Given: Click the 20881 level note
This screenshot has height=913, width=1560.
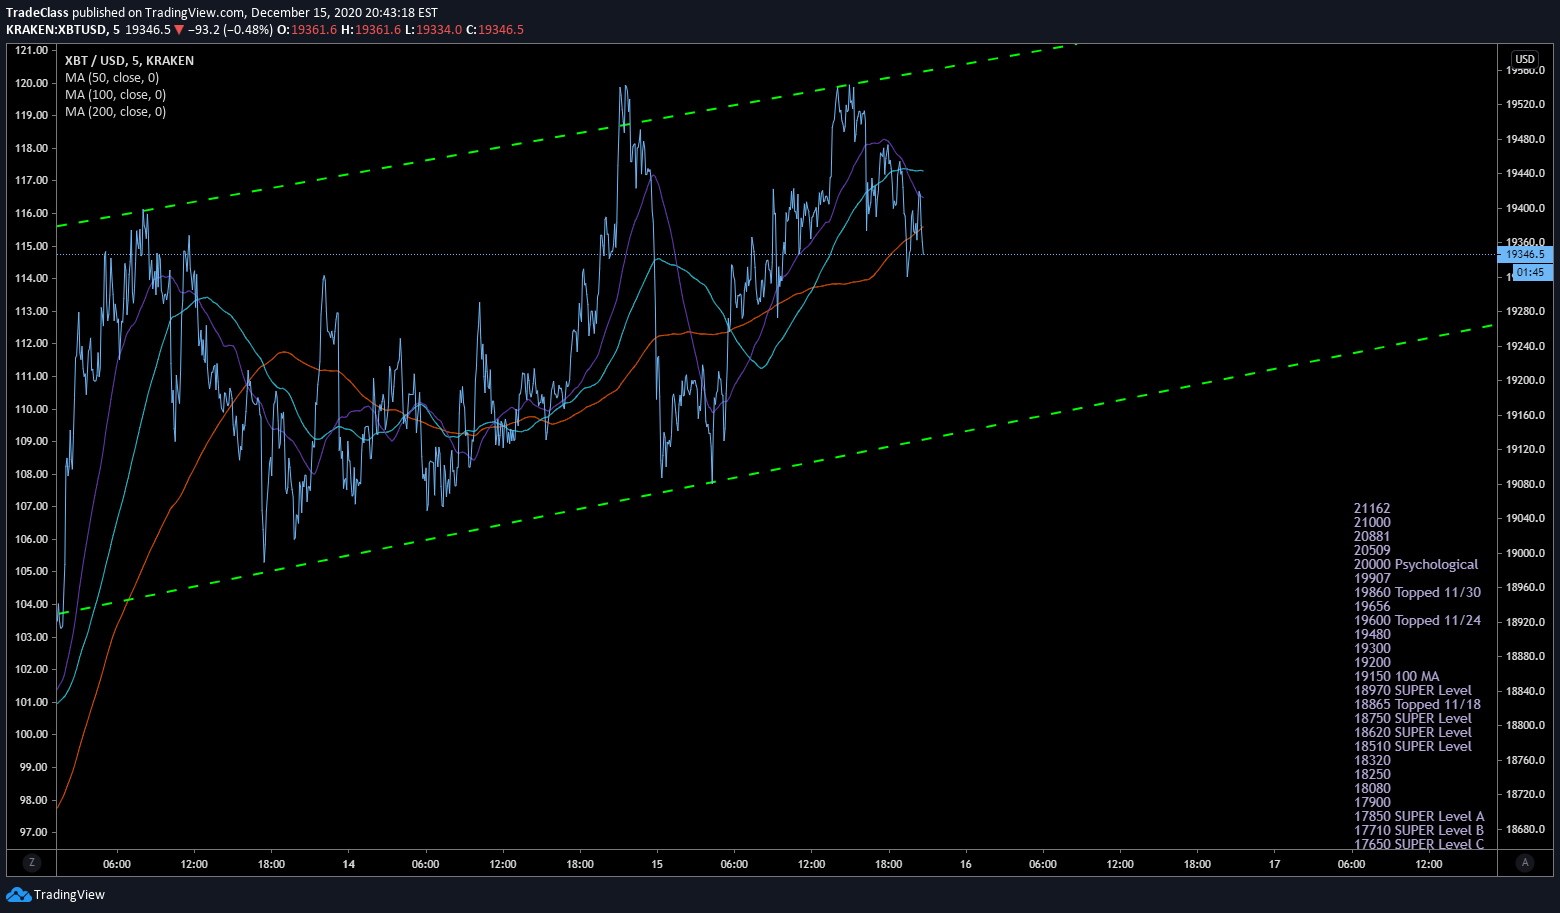Looking at the screenshot, I should click(x=1372, y=536).
